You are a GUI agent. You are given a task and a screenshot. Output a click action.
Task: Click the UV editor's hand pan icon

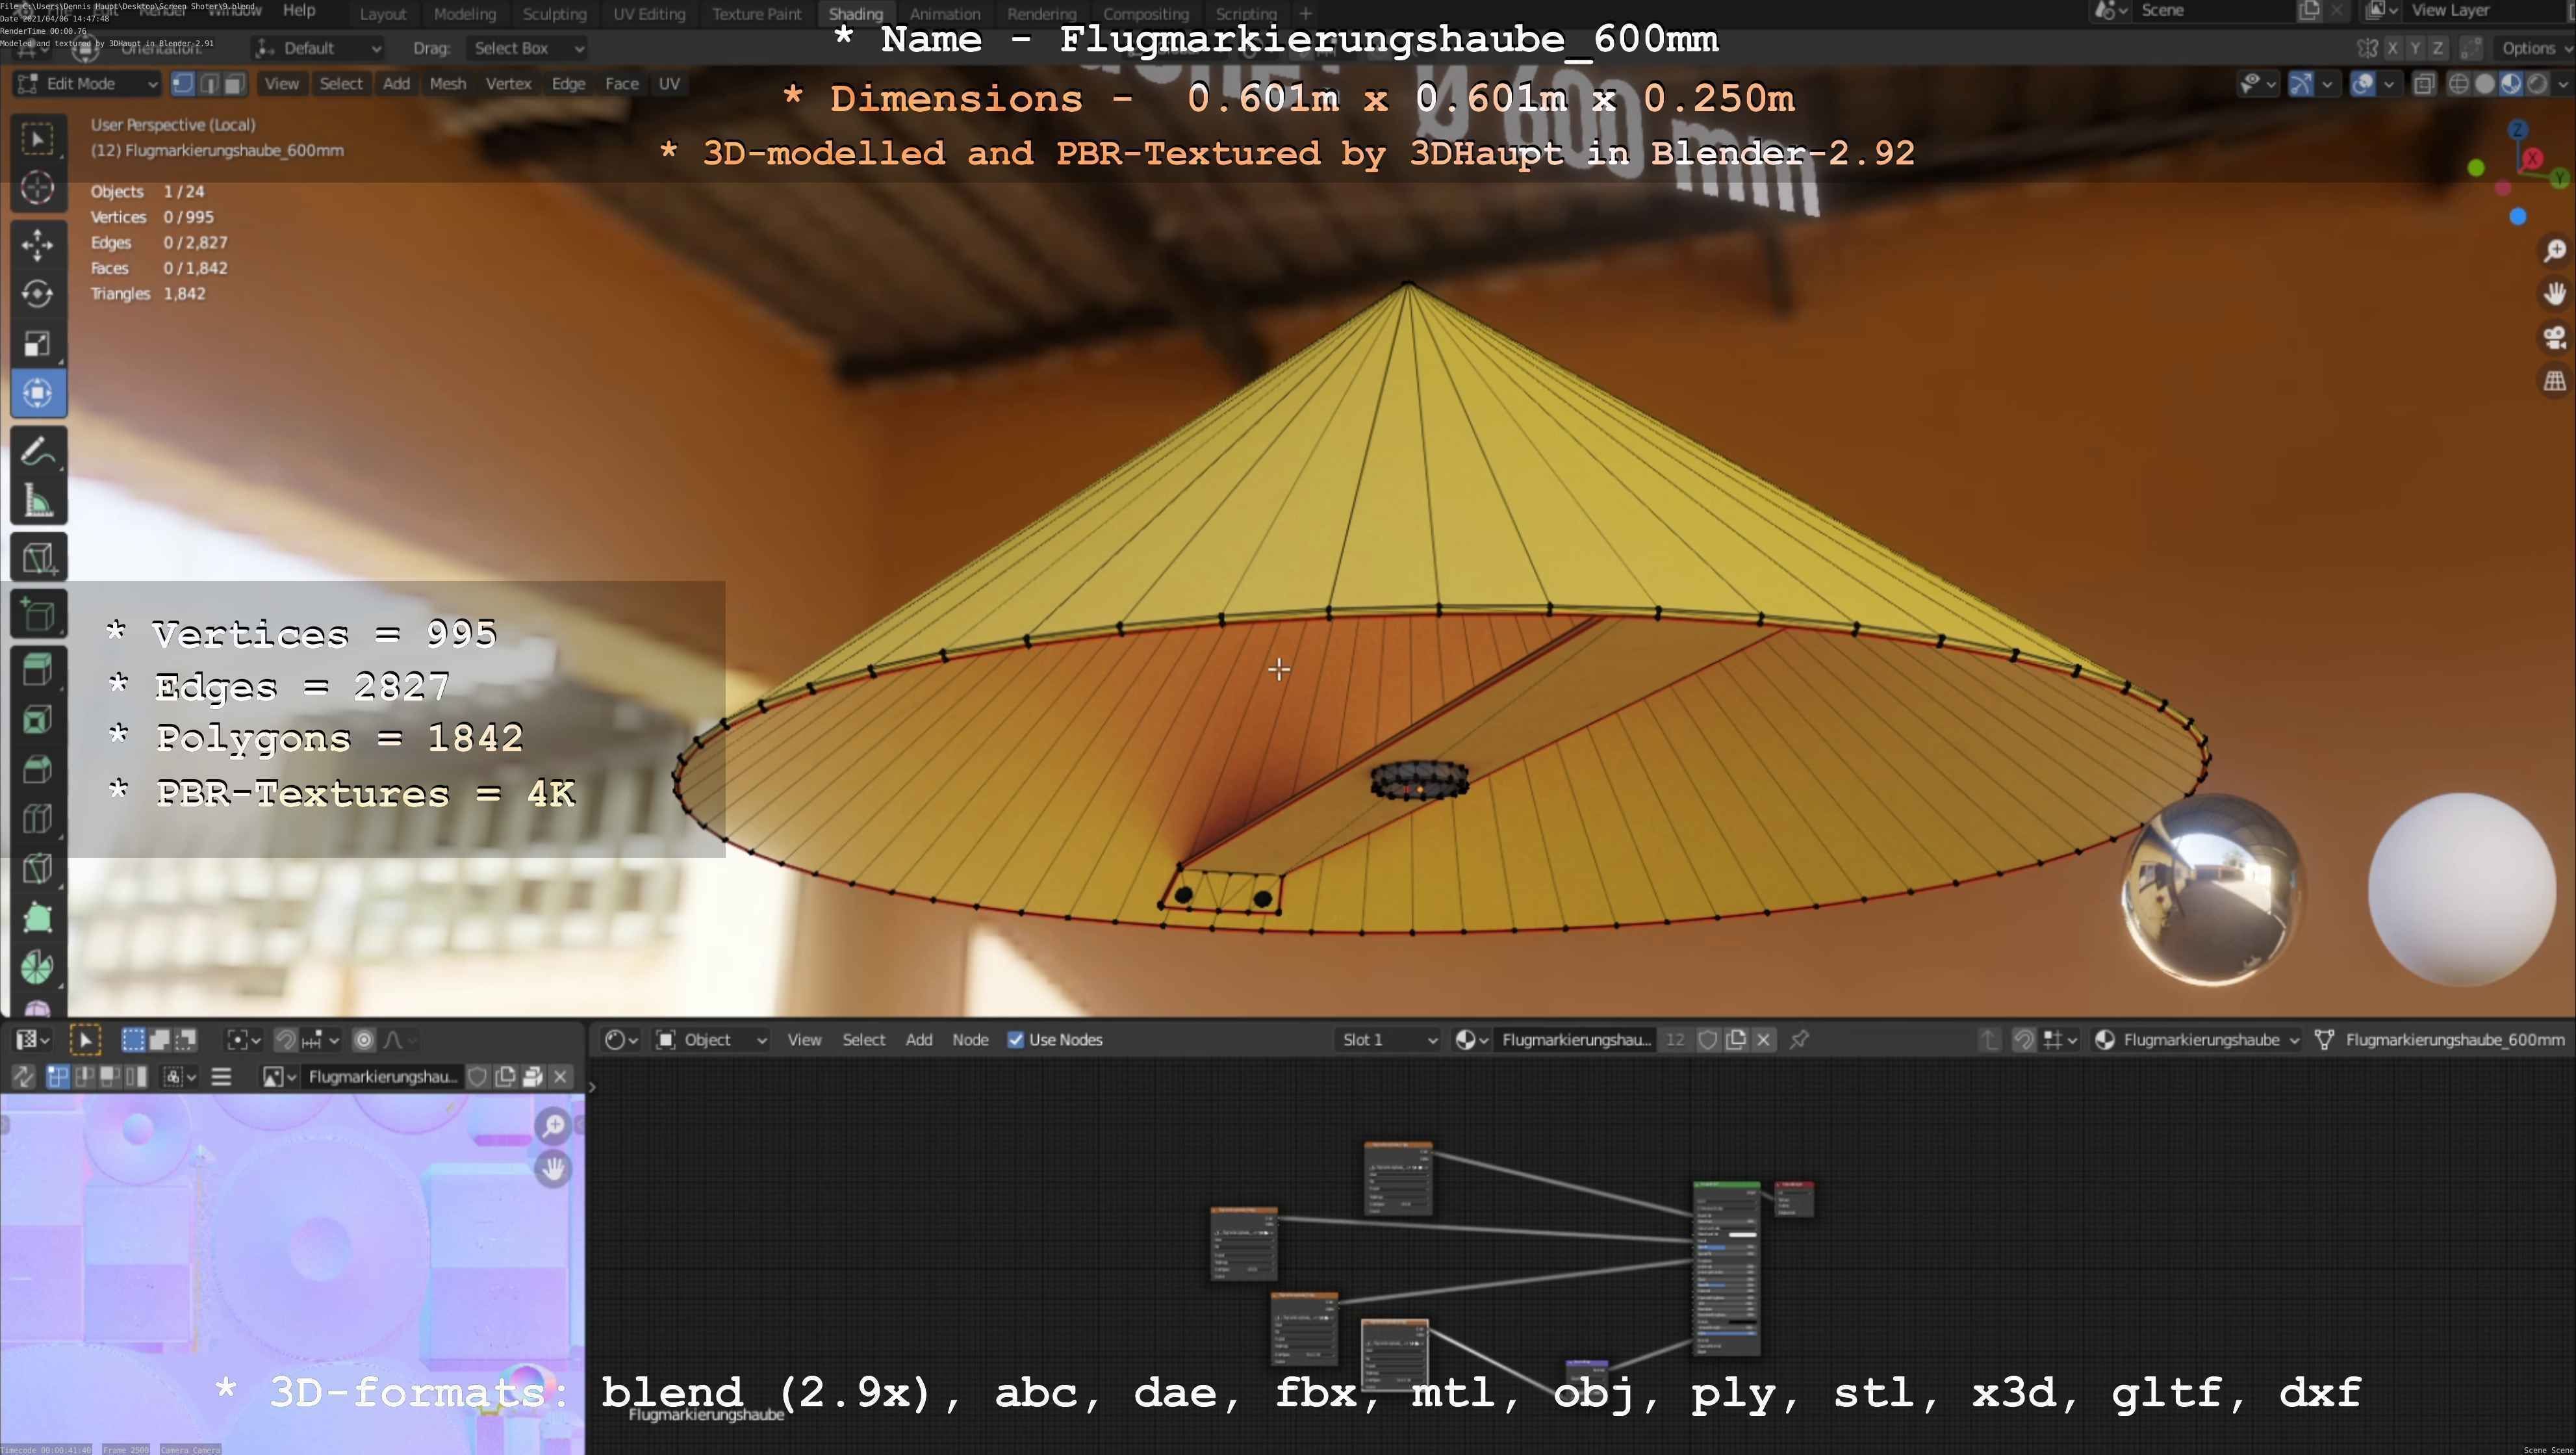click(x=553, y=1169)
